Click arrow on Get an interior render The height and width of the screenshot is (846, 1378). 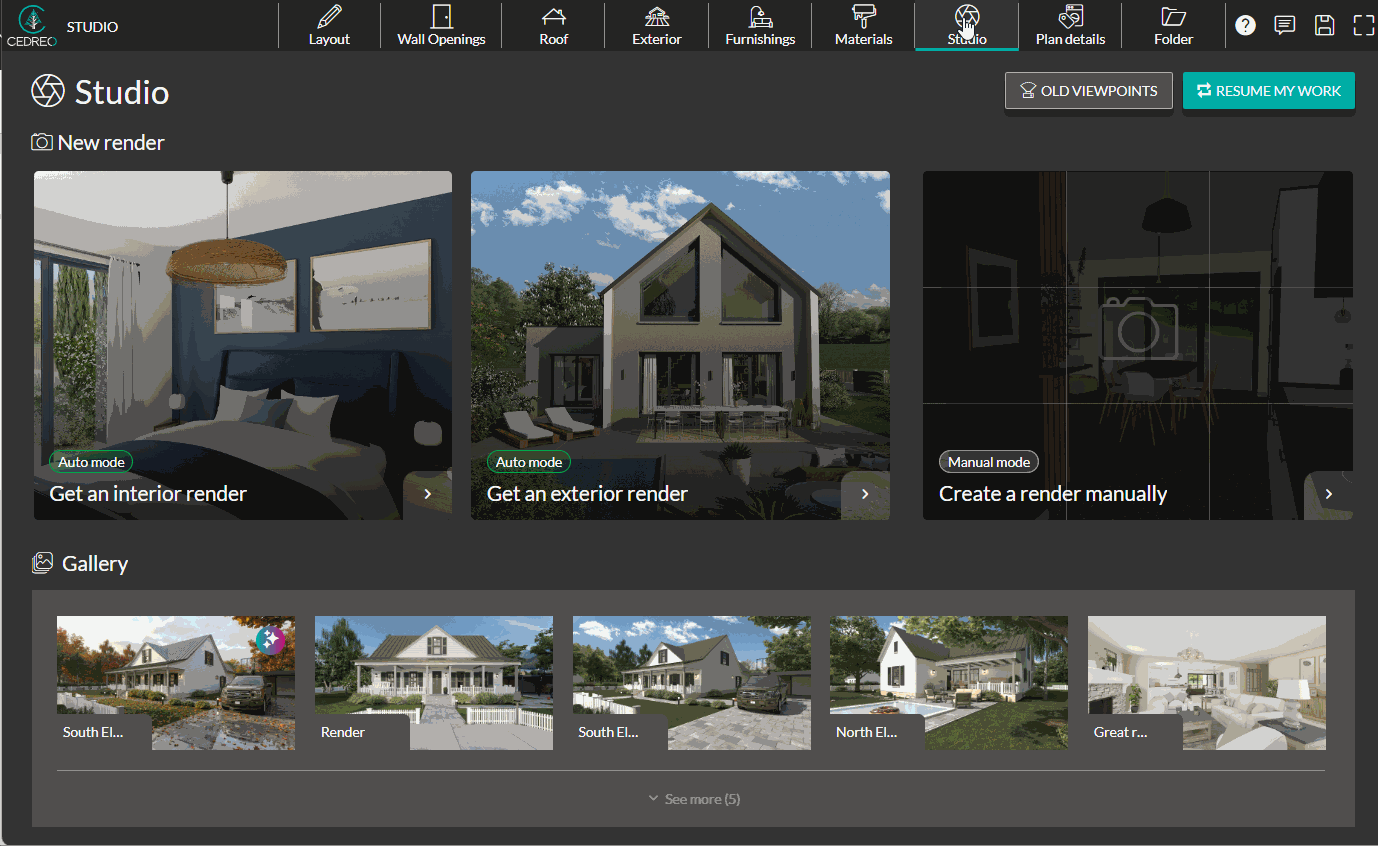[428, 494]
